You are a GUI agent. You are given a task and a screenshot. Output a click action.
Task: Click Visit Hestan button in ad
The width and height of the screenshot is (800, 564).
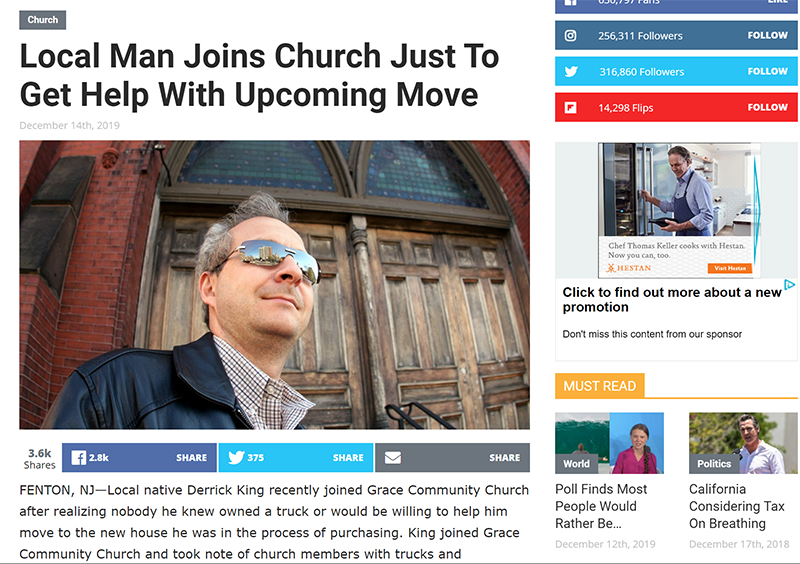(x=730, y=268)
